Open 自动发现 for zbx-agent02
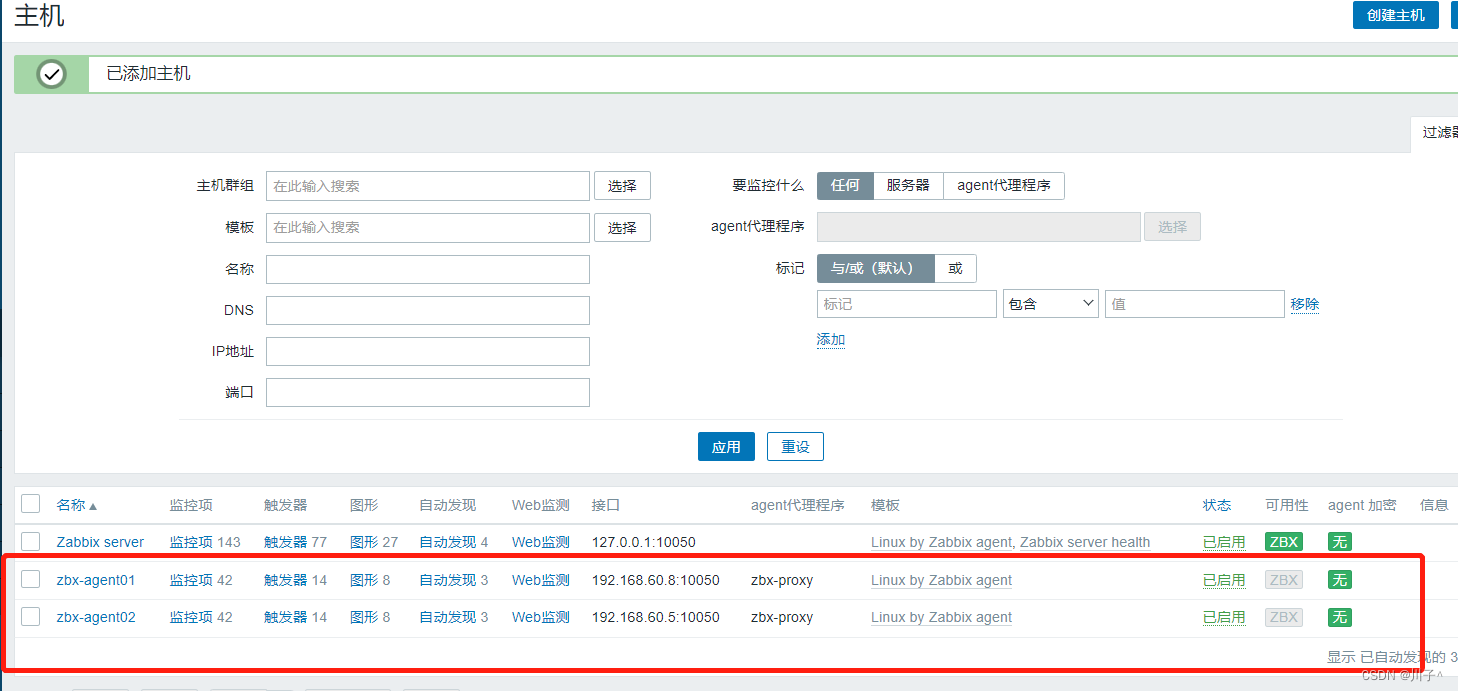This screenshot has width=1458, height=691. [447, 617]
